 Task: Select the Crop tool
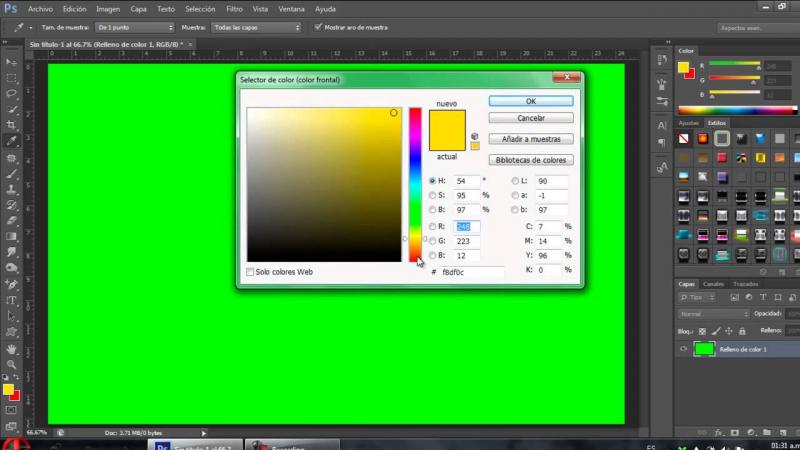[x=11, y=125]
